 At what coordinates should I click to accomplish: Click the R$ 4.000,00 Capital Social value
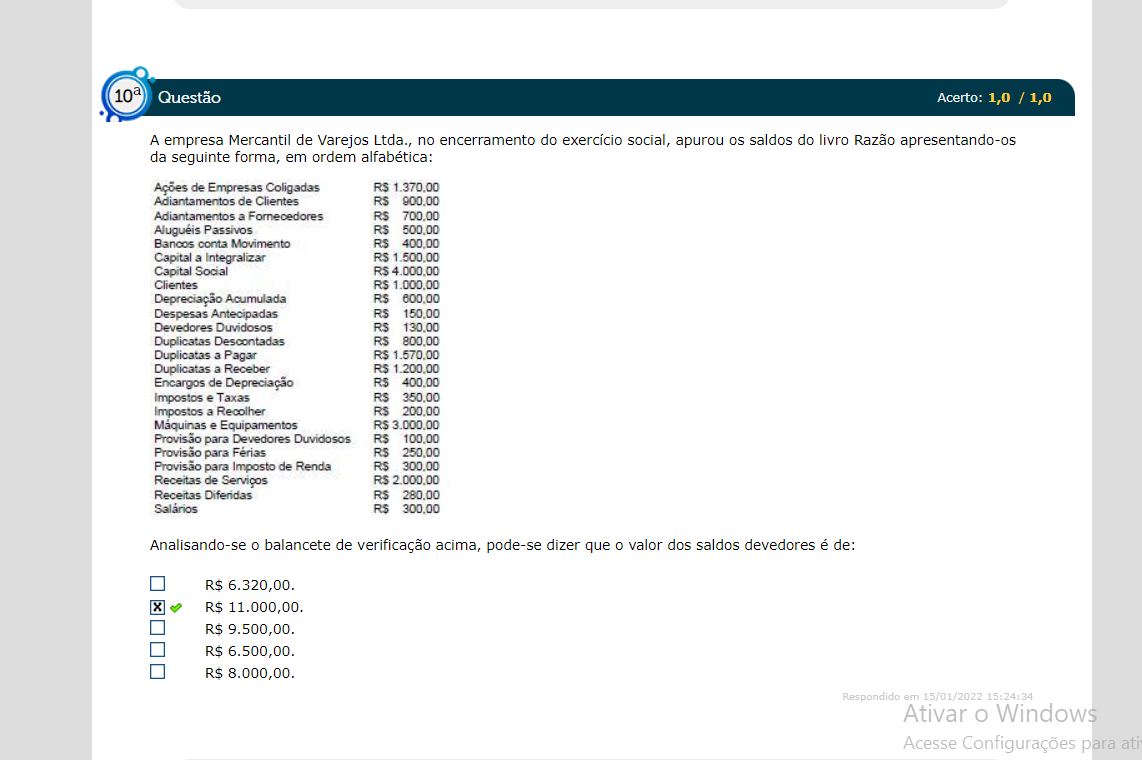(x=406, y=271)
